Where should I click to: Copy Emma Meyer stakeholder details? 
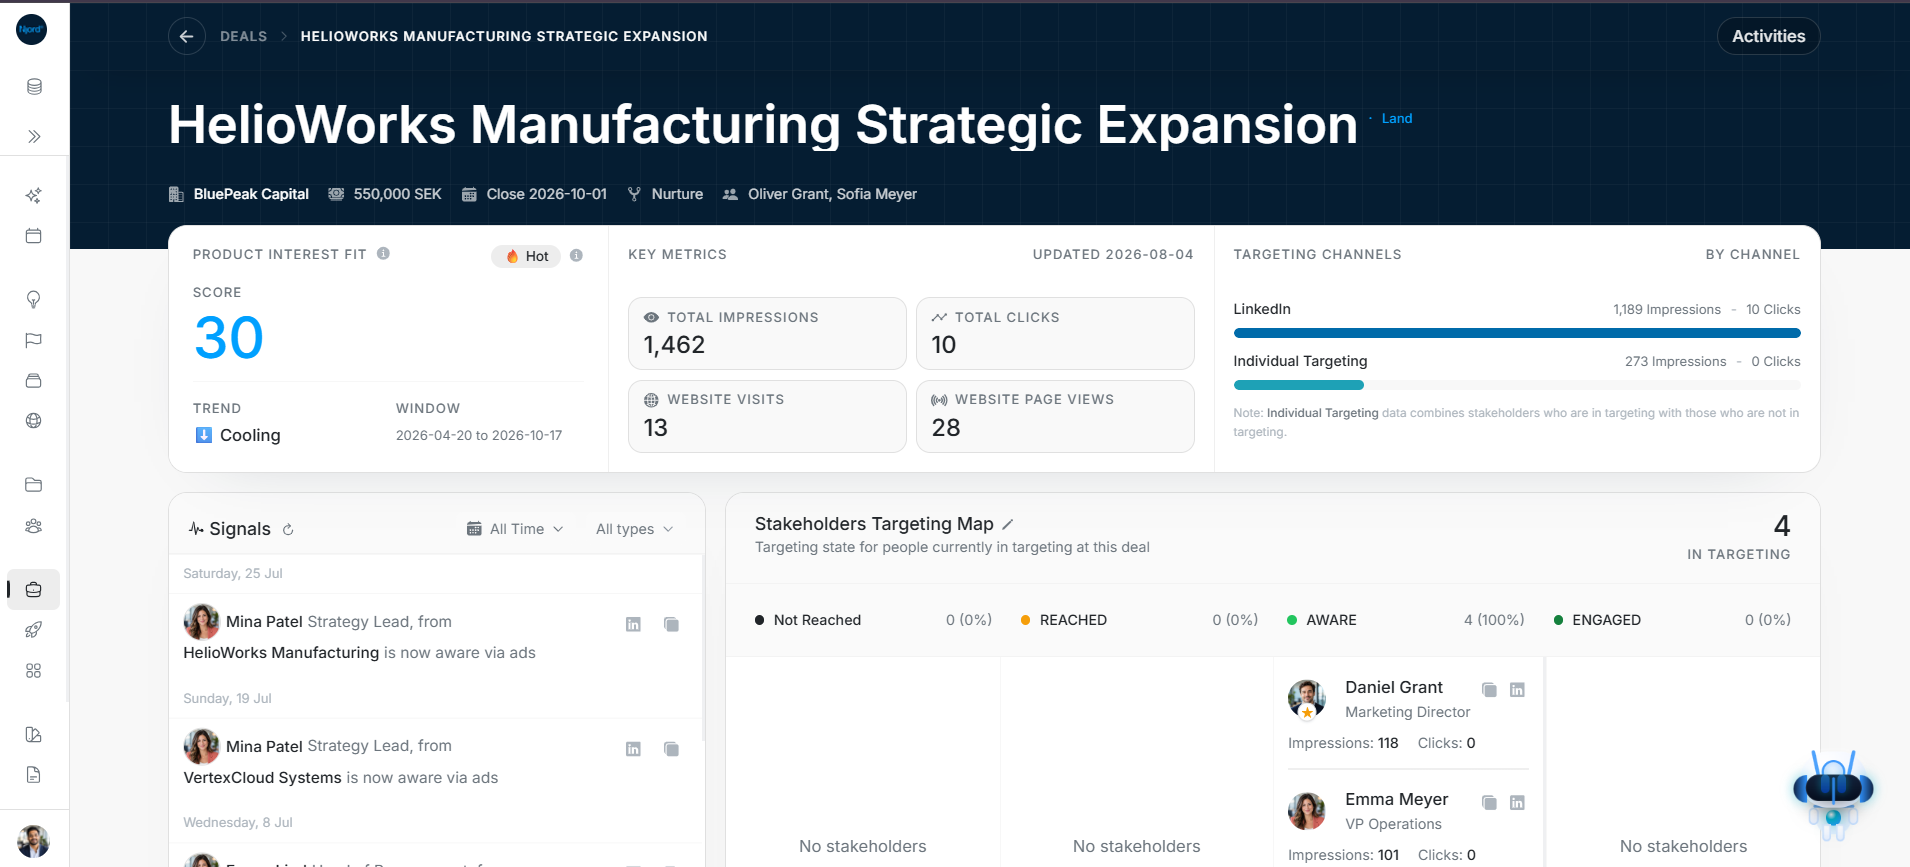point(1489,802)
